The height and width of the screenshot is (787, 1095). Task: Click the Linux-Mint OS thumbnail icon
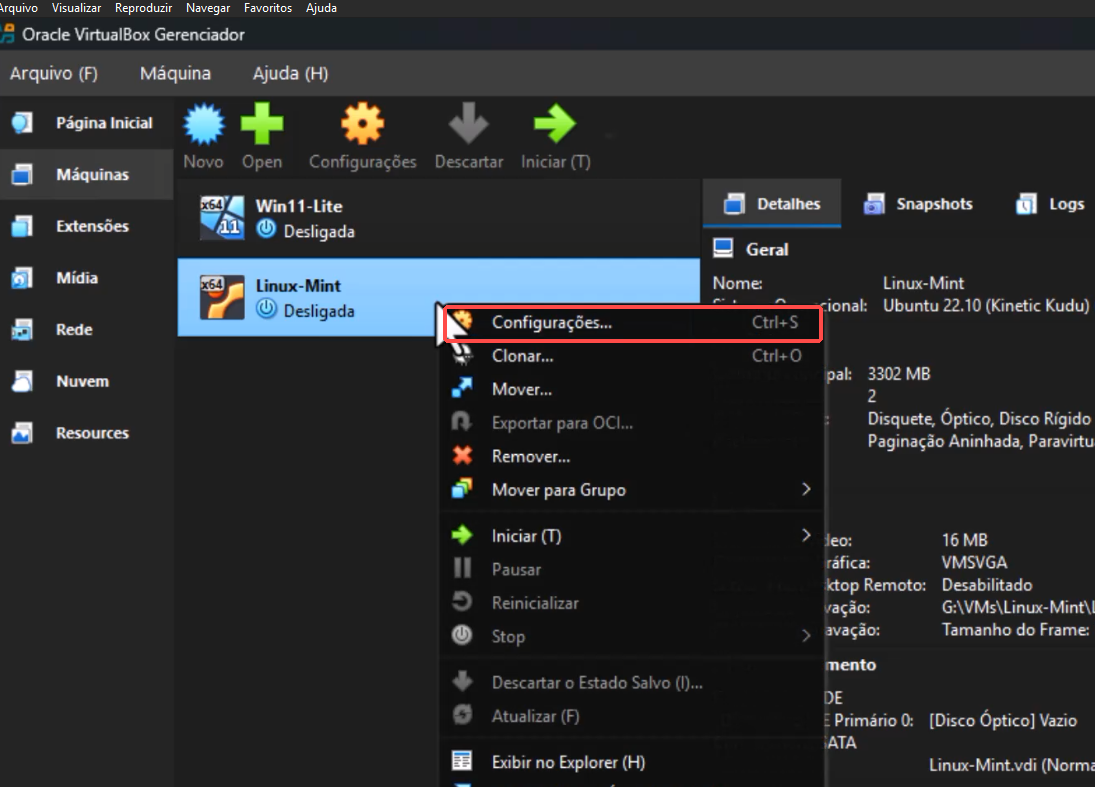pyautogui.click(x=222, y=297)
